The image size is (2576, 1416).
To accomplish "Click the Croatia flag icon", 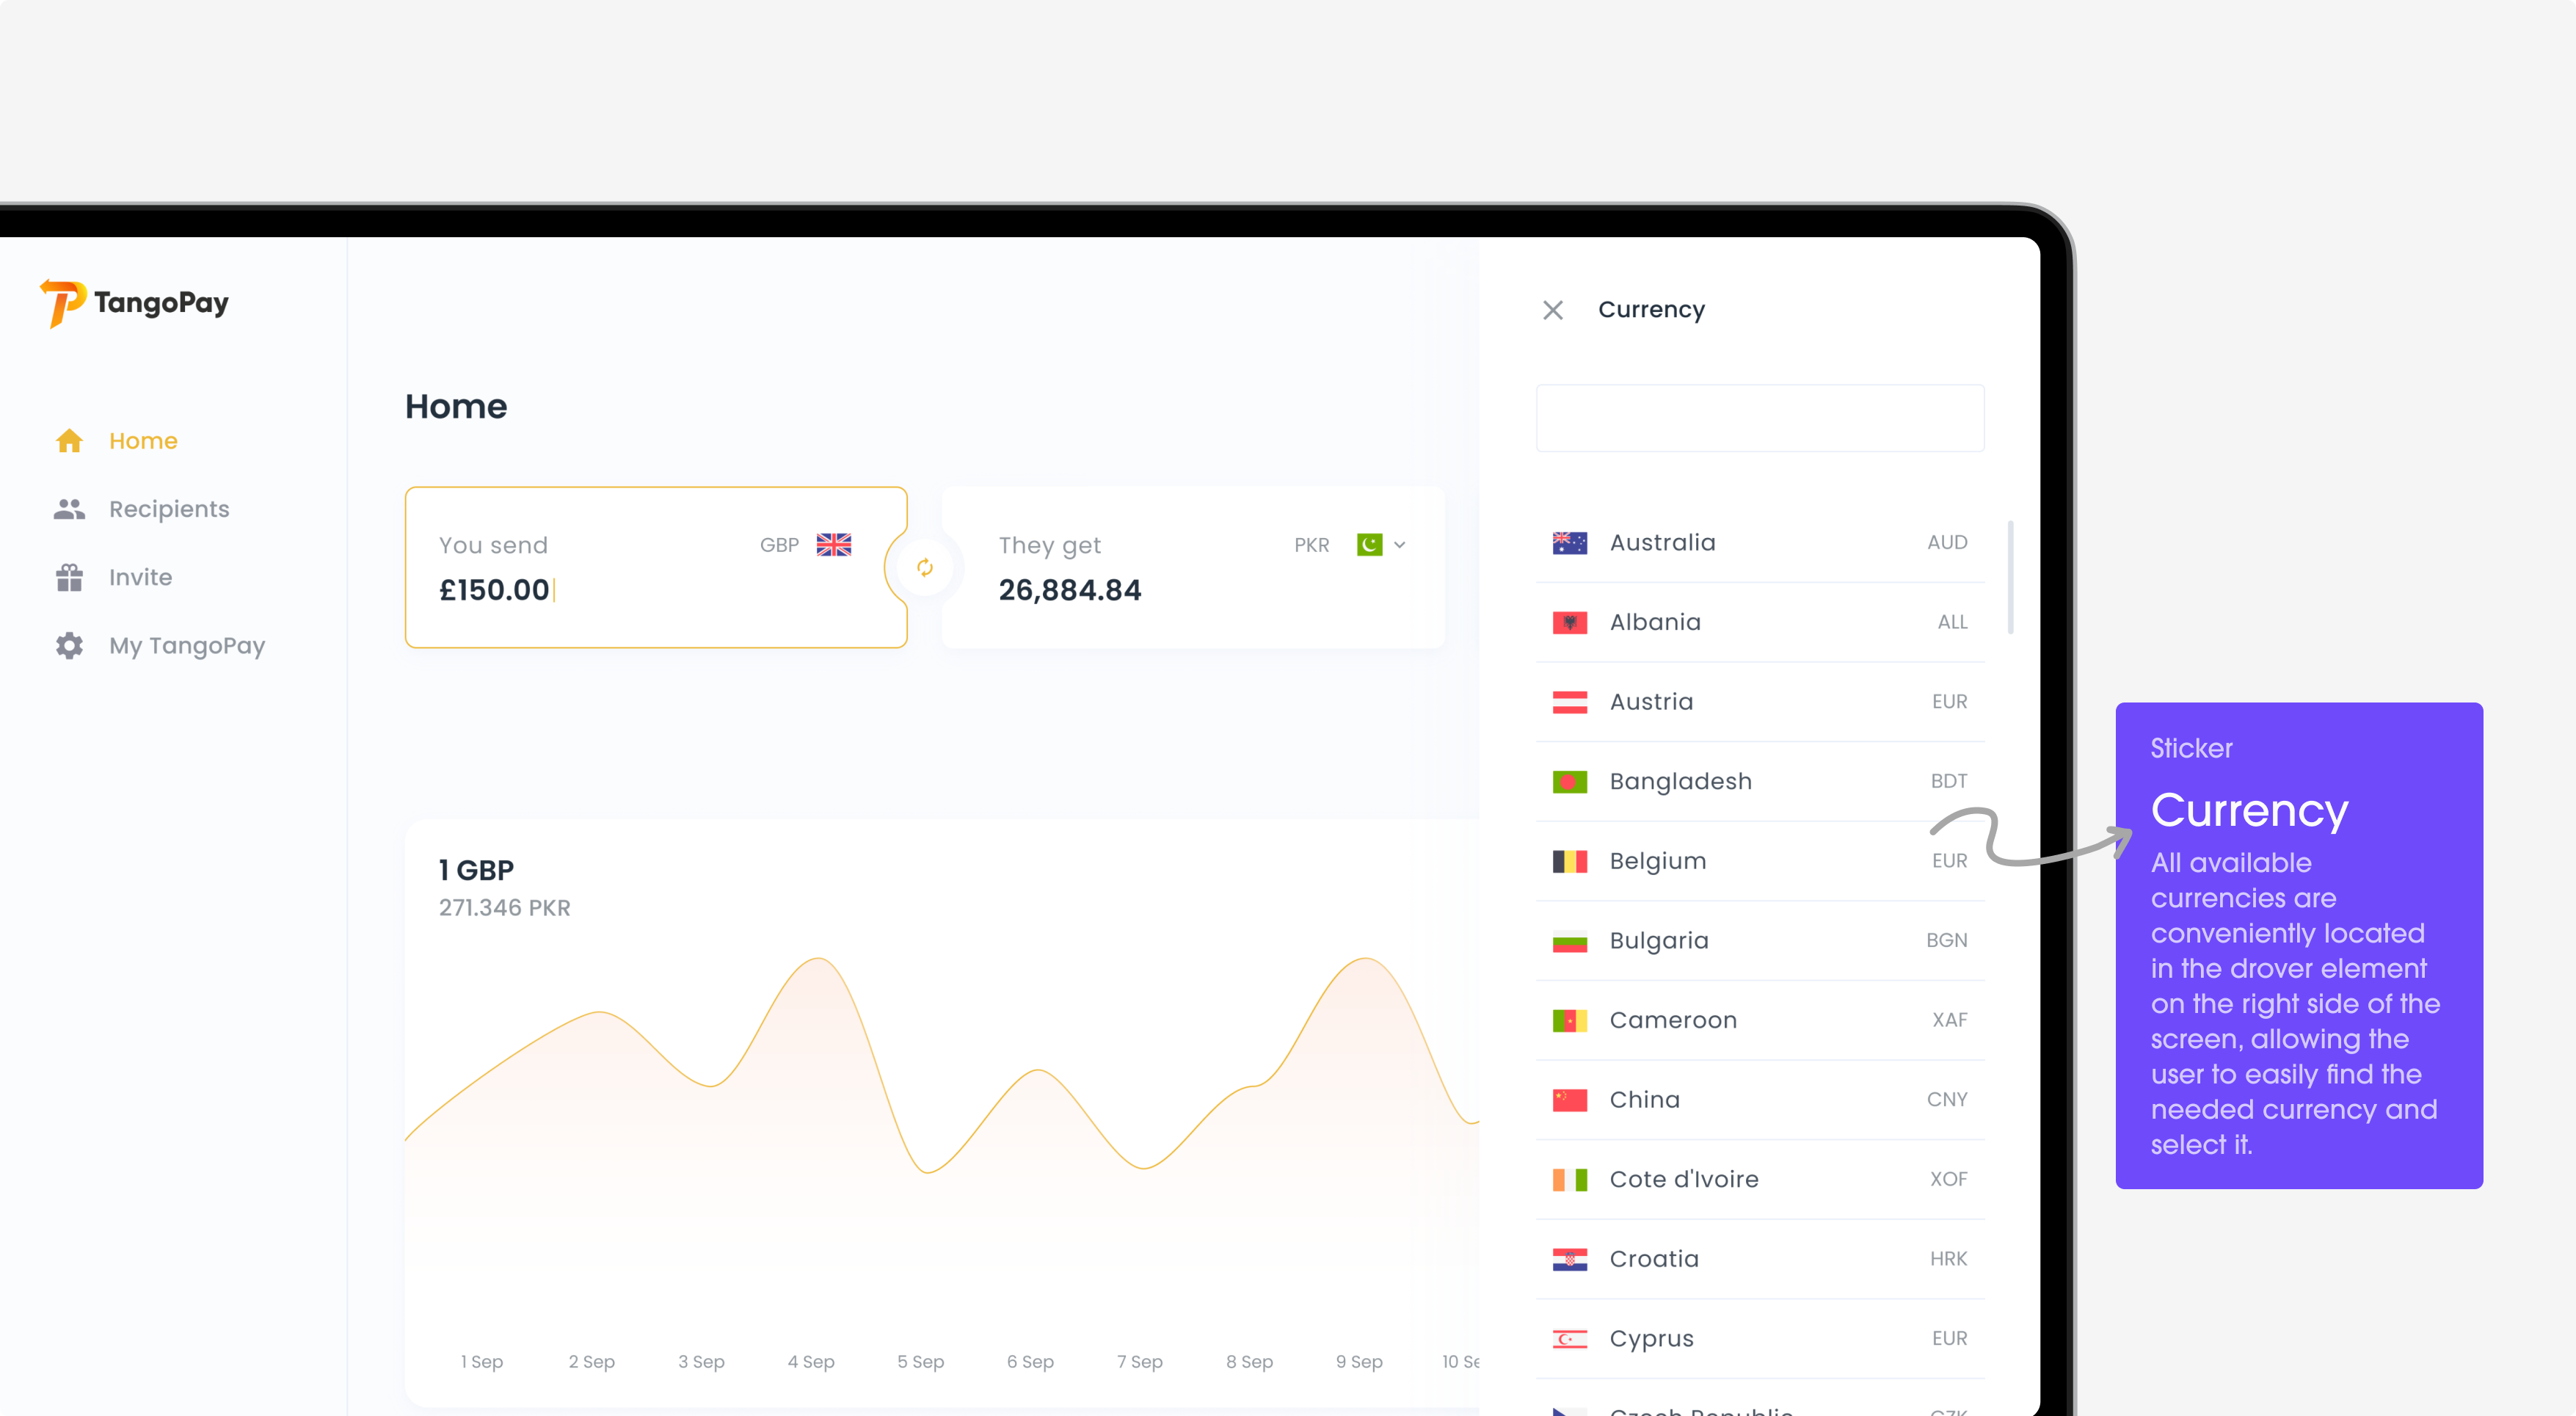I will pyautogui.click(x=1569, y=1259).
